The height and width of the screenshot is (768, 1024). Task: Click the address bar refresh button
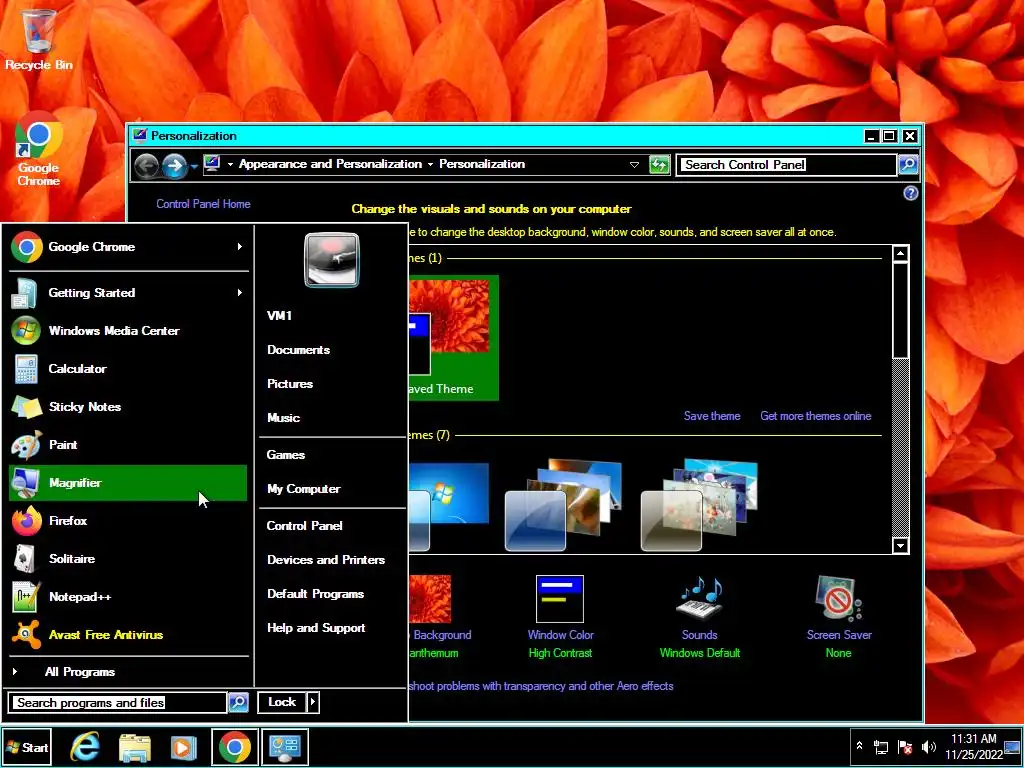[x=660, y=165]
